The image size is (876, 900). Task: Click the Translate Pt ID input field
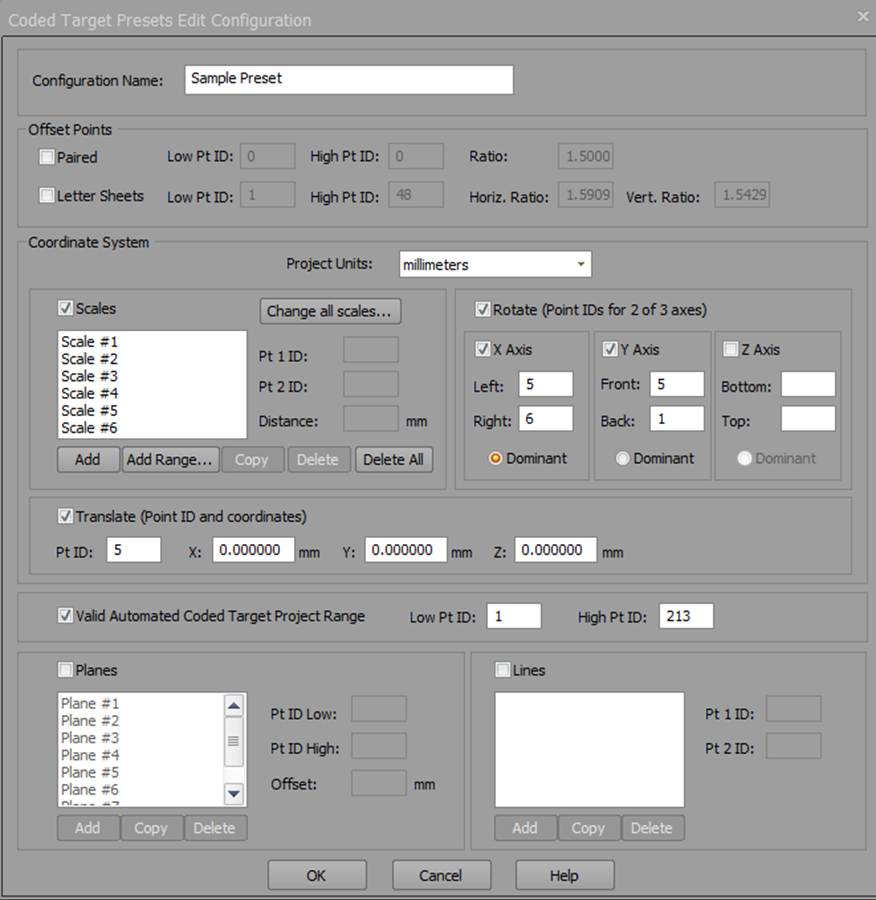pos(133,549)
